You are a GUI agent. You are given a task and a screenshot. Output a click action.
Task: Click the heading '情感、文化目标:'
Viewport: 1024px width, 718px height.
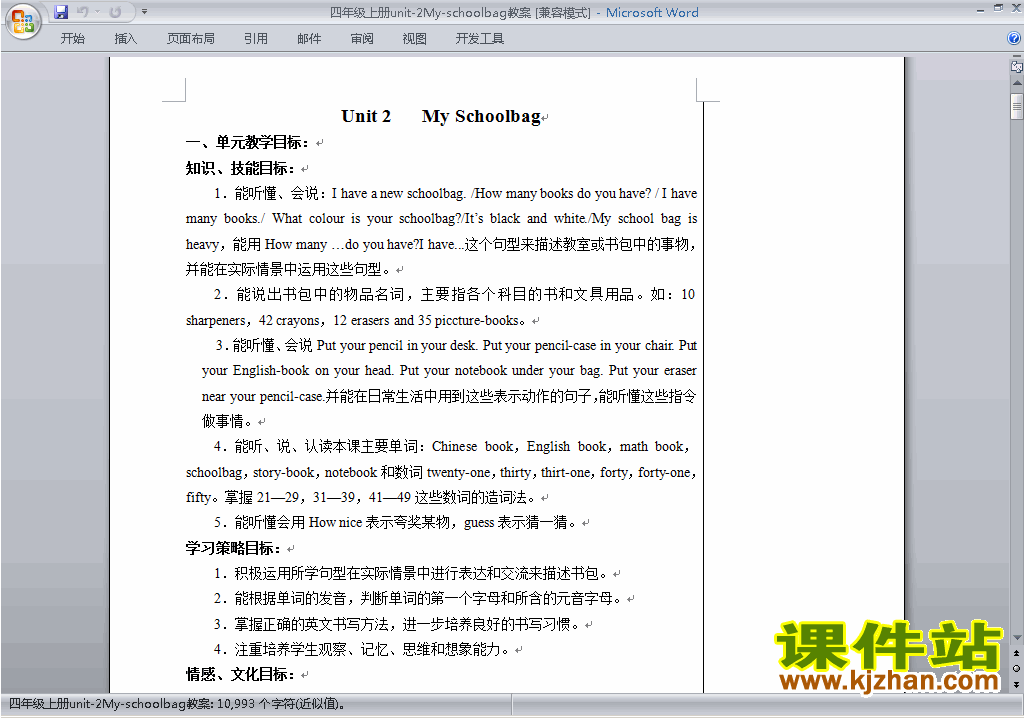tap(240, 674)
